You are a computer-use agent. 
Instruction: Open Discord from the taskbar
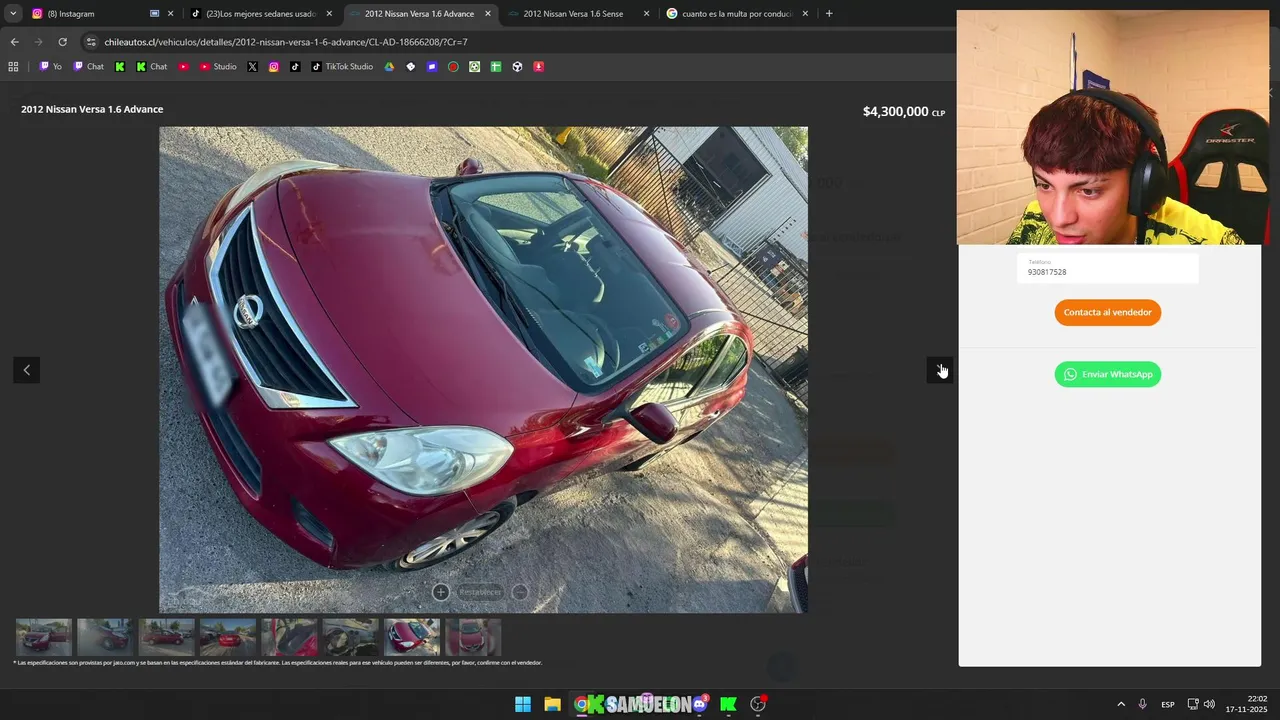pyautogui.click(x=700, y=704)
